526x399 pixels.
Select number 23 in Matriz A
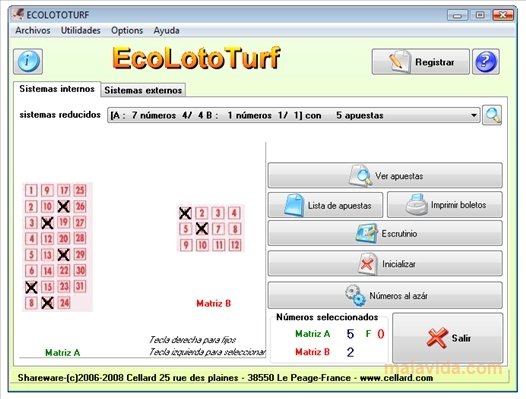pyautogui.click(x=63, y=287)
